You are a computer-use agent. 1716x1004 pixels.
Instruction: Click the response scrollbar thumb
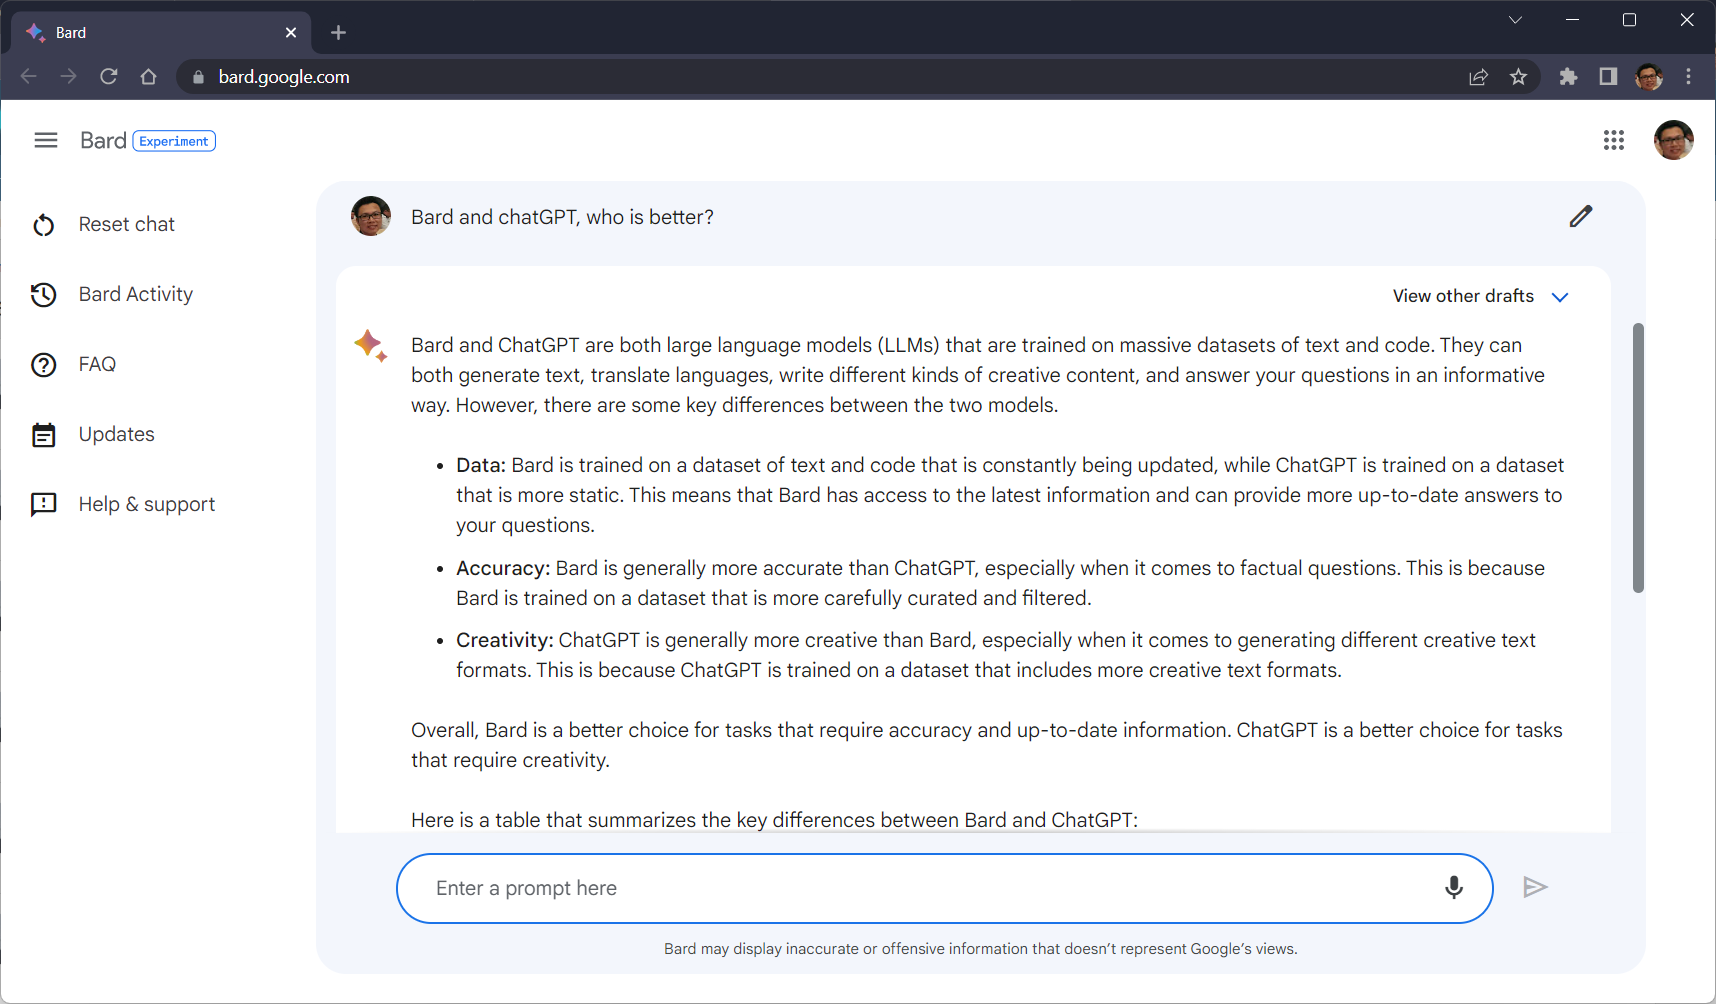click(x=1638, y=457)
